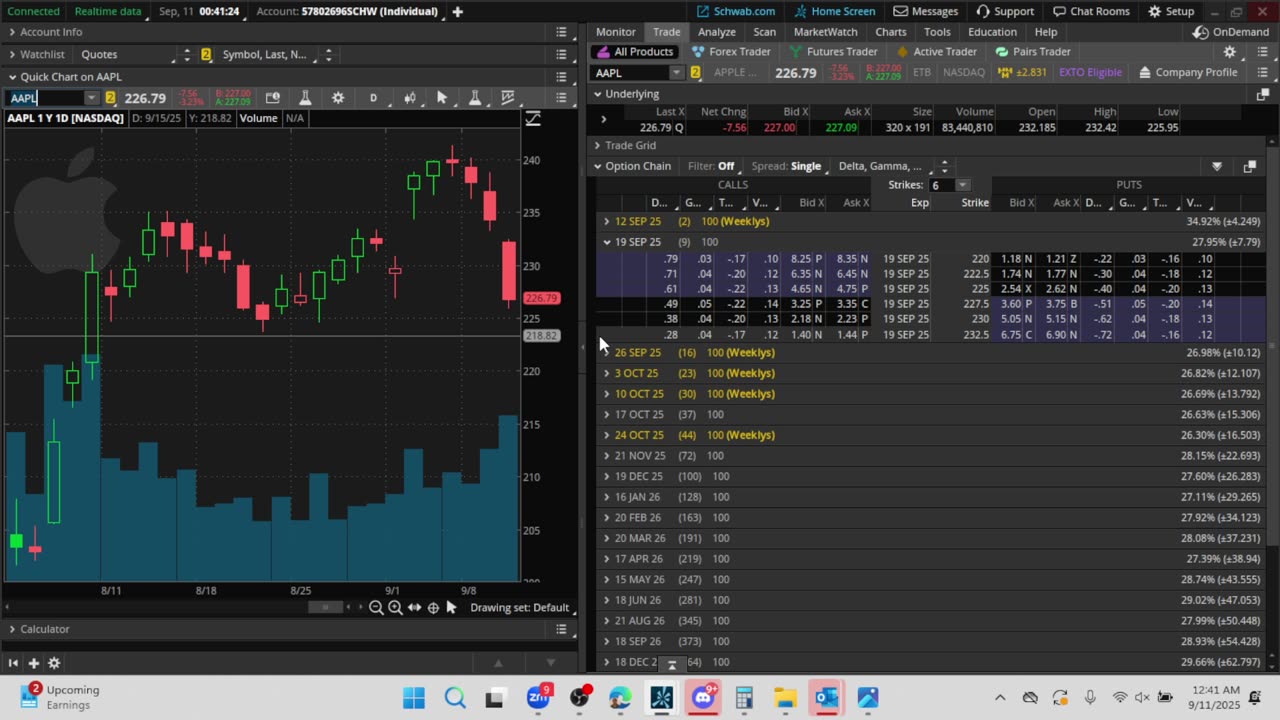
Task: Open the chart studies flask icon
Action: tap(305, 98)
